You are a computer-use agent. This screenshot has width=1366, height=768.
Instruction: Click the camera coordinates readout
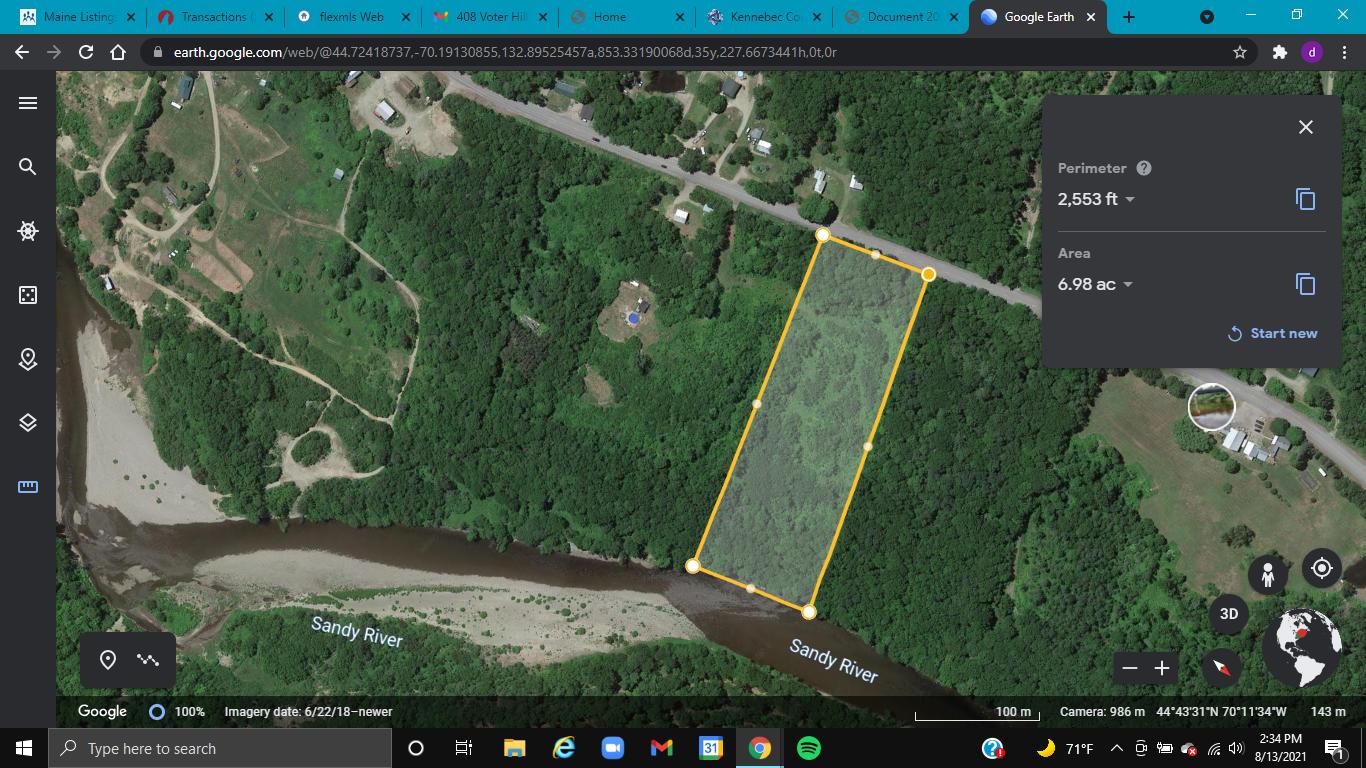tap(1221, 712)
